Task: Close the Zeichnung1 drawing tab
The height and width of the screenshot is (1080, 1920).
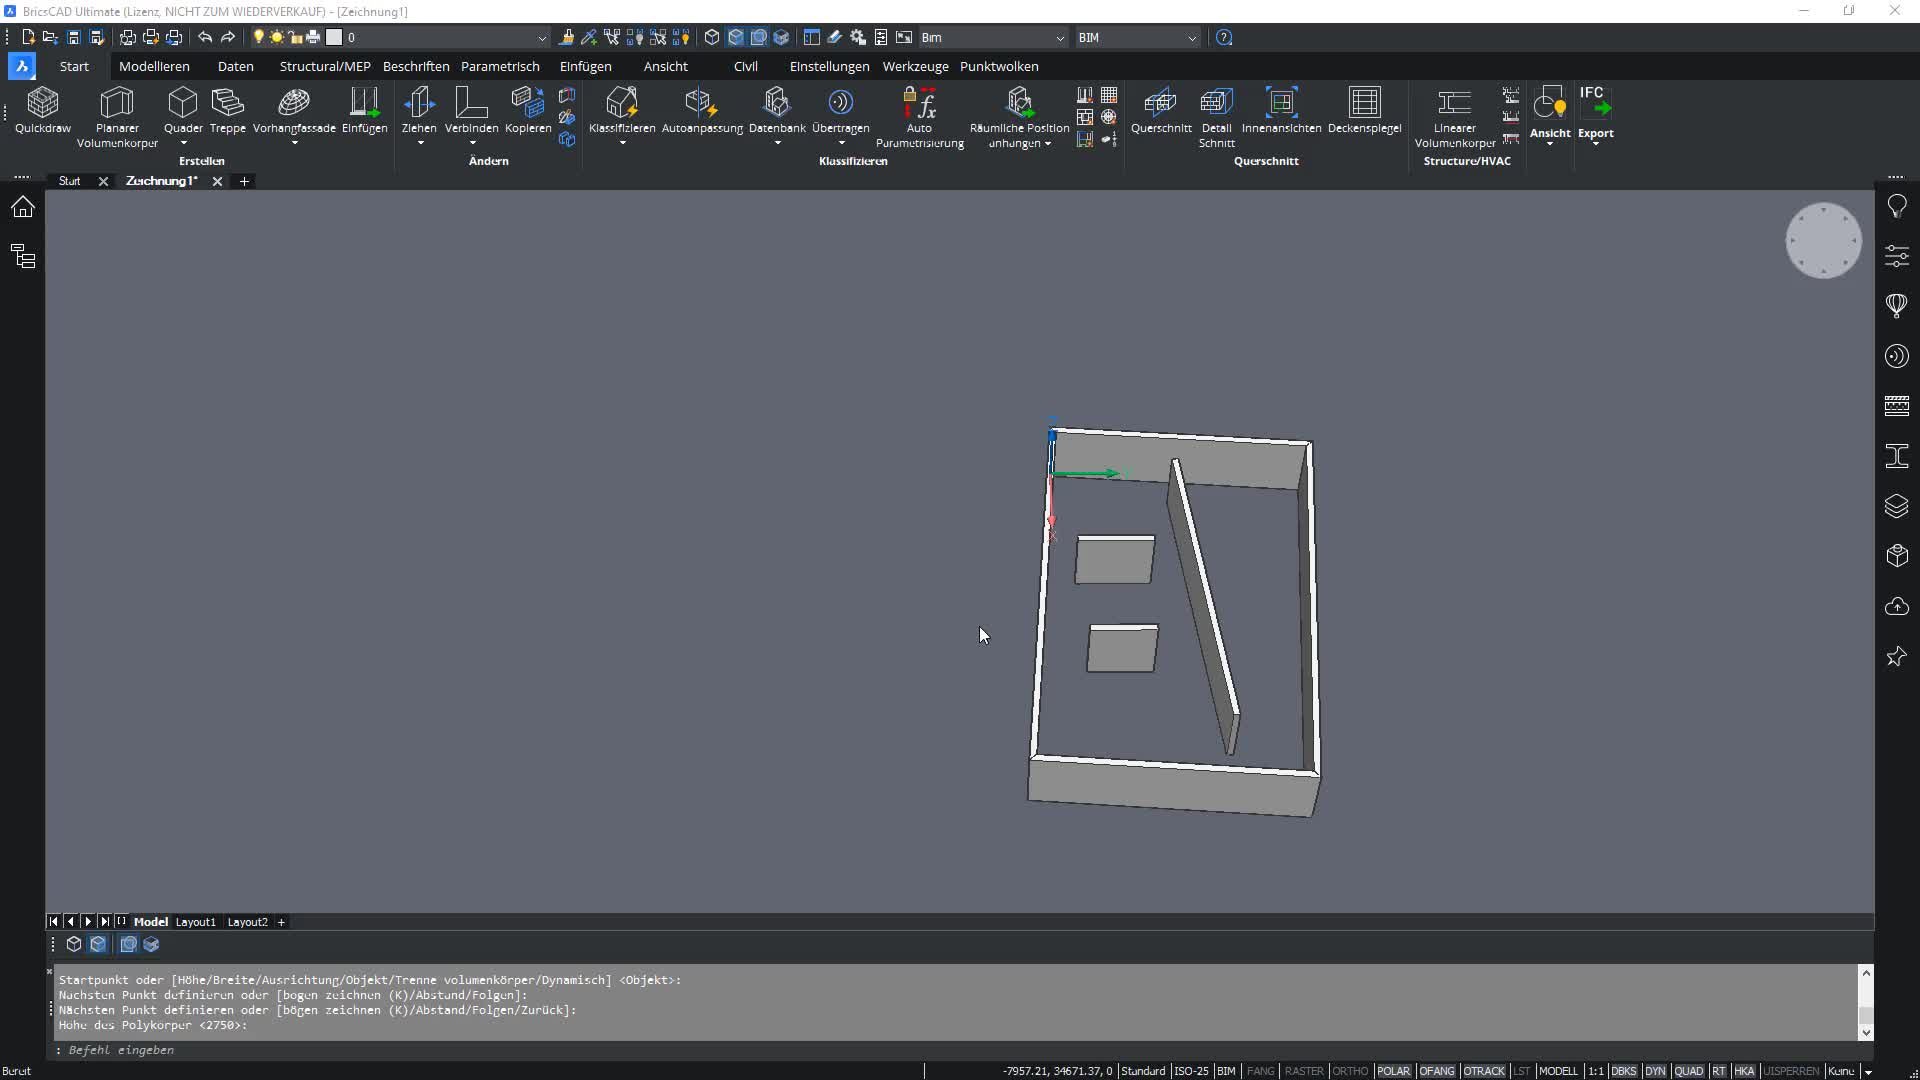Action: pos(217,181)
